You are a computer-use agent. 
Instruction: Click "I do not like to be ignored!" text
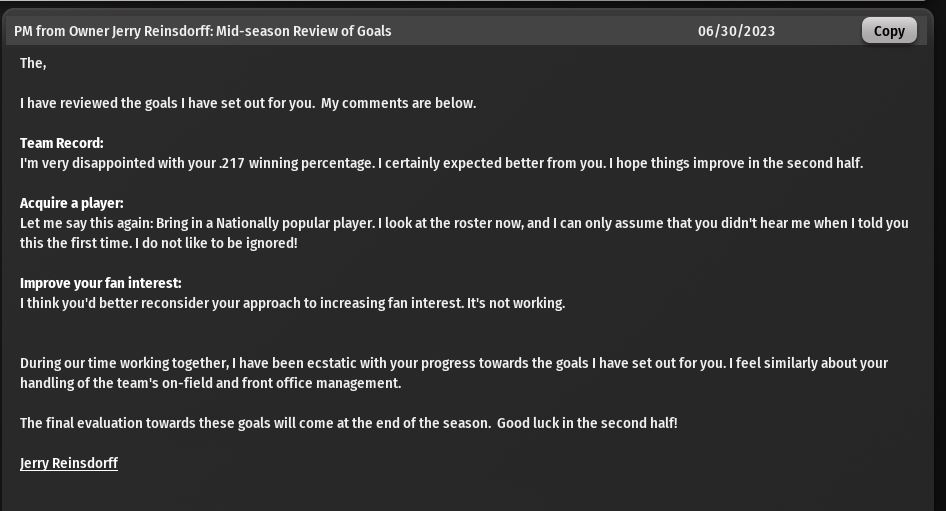[x=216, y=243]
